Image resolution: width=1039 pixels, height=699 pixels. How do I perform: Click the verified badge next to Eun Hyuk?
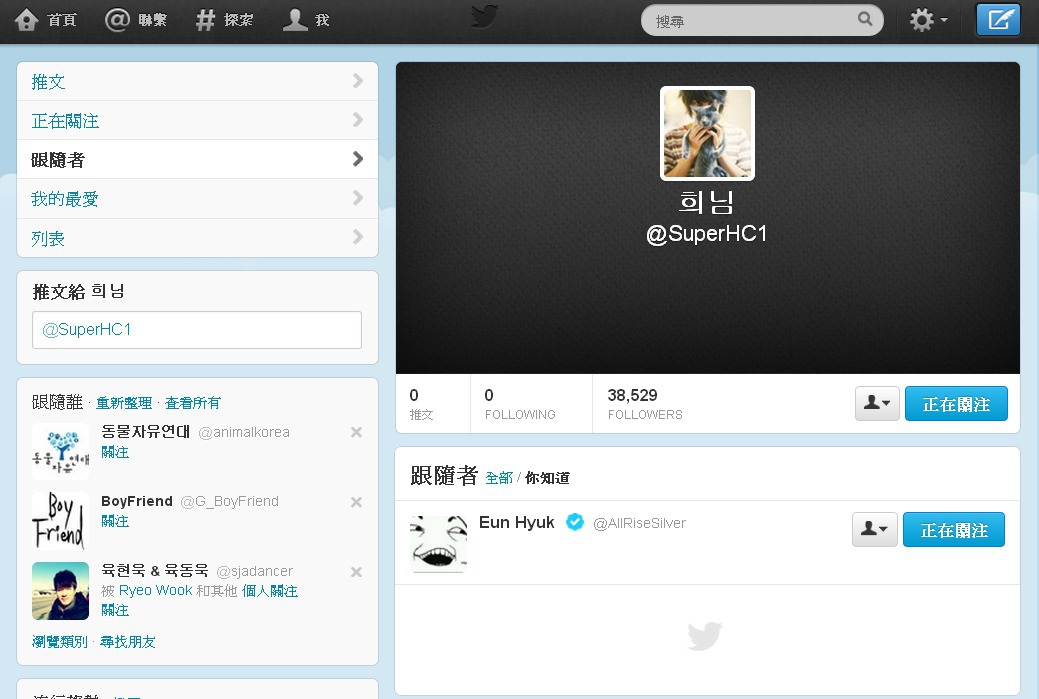pyautogui.click(x=574, y=522)
